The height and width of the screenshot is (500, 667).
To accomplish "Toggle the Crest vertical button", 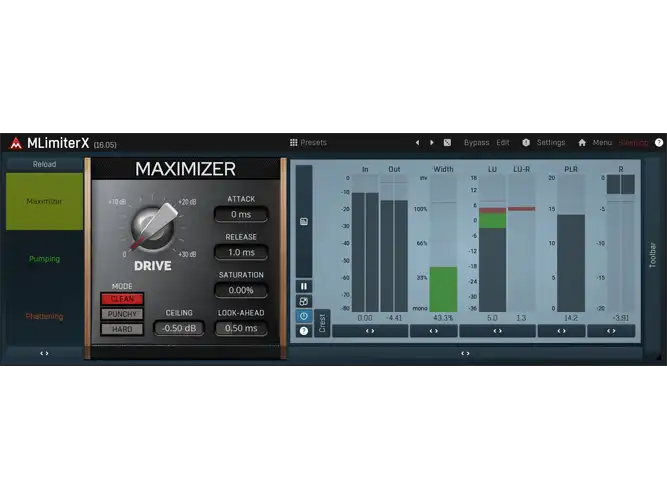I will pyautogui.click(x=322, y=323).
